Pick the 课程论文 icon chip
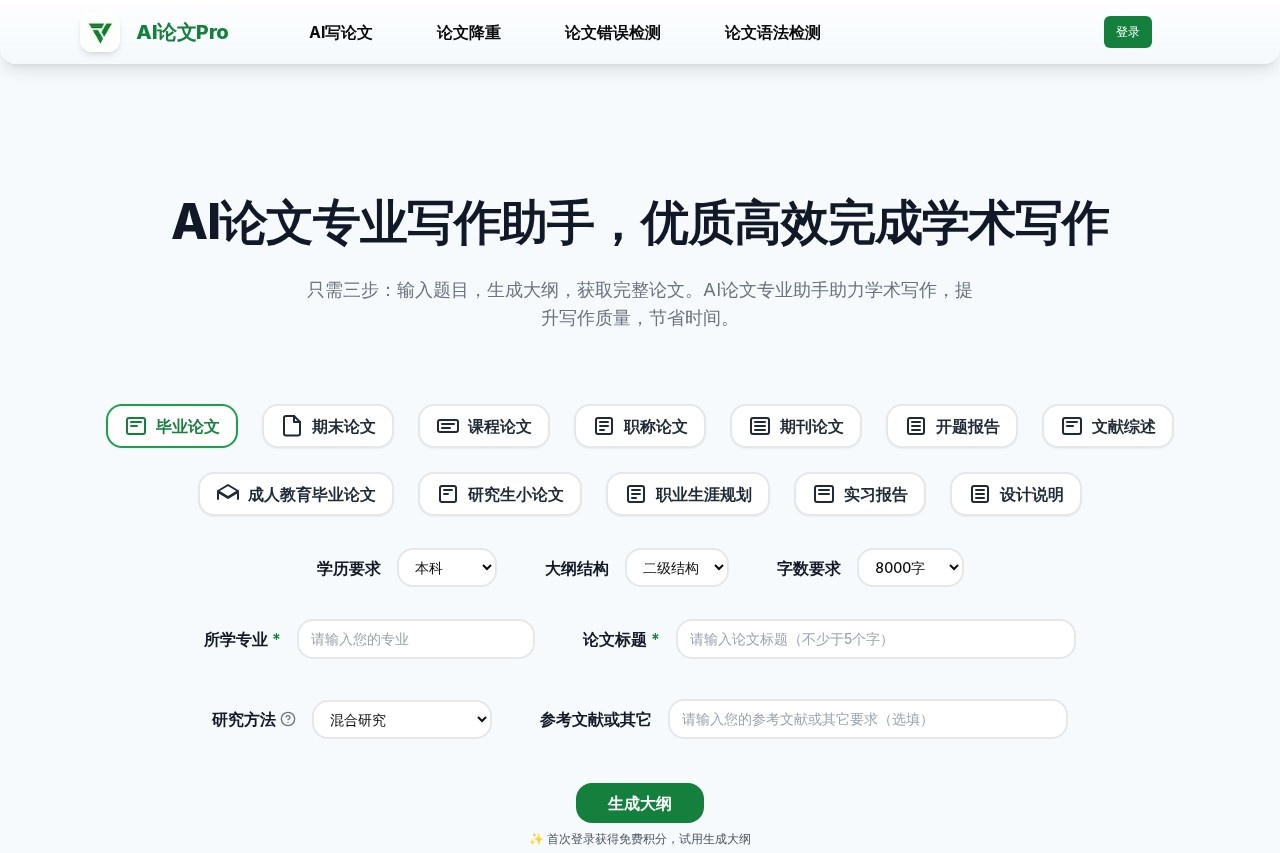The width and height of the screenshot is (1280, 853). click(448, 426)
